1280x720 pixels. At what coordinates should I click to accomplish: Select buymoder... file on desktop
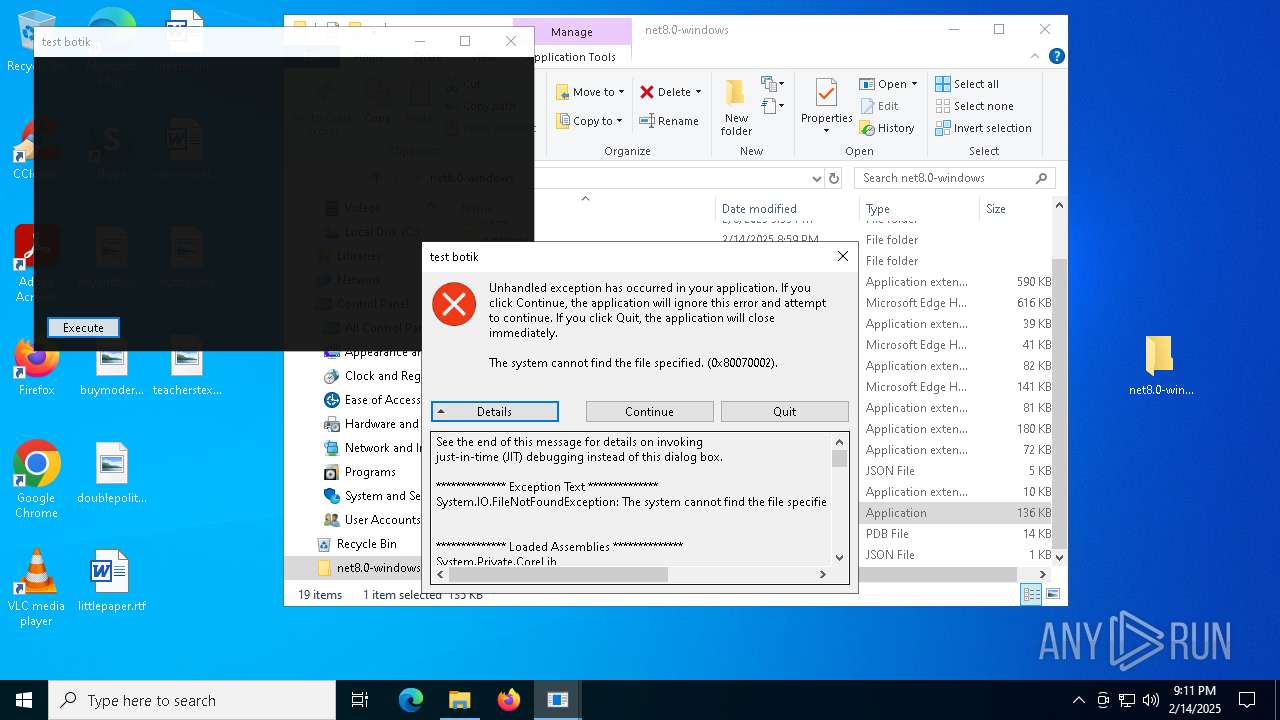pyautogui.click(x=111, y=366)
